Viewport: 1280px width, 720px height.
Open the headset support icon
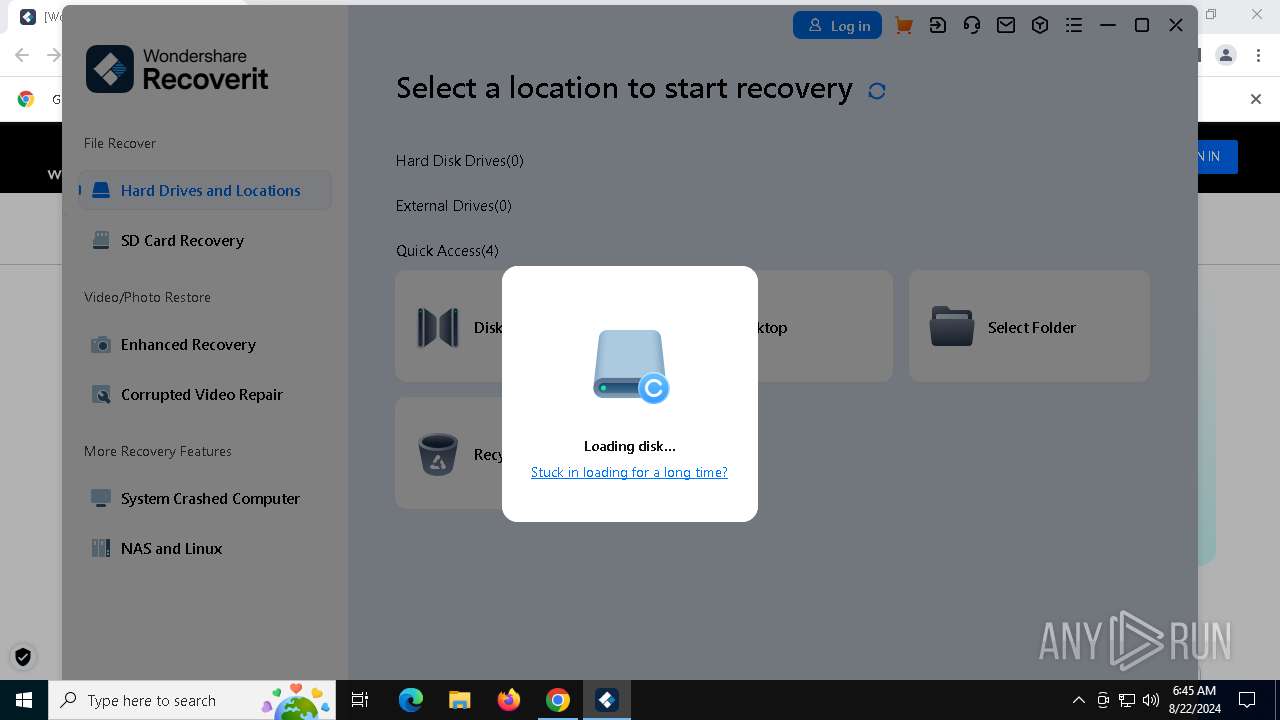click(972, 26)
